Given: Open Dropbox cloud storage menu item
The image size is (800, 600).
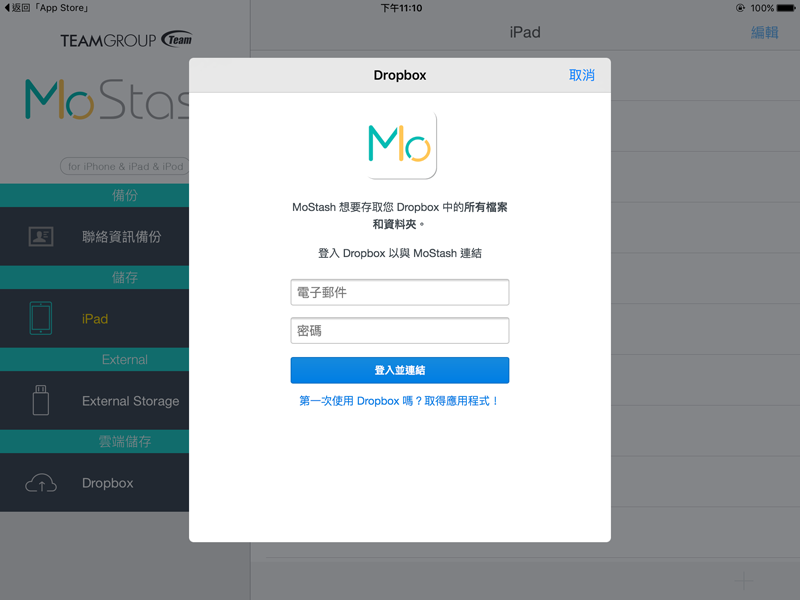Looking at the screenshot, I should tap(94, 483).
